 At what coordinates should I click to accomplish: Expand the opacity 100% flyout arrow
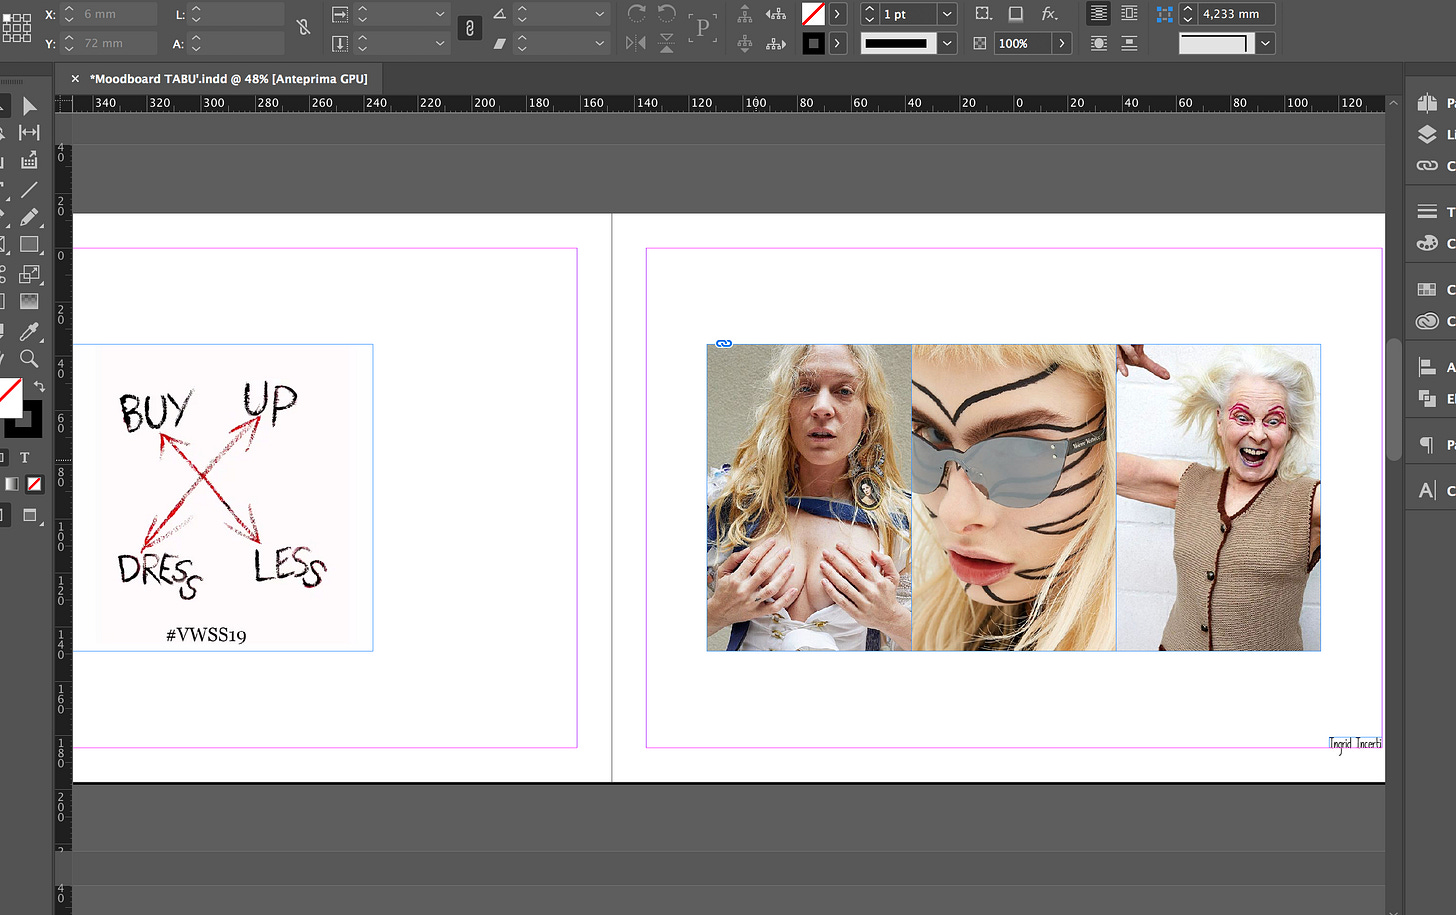coord(1062,43)
